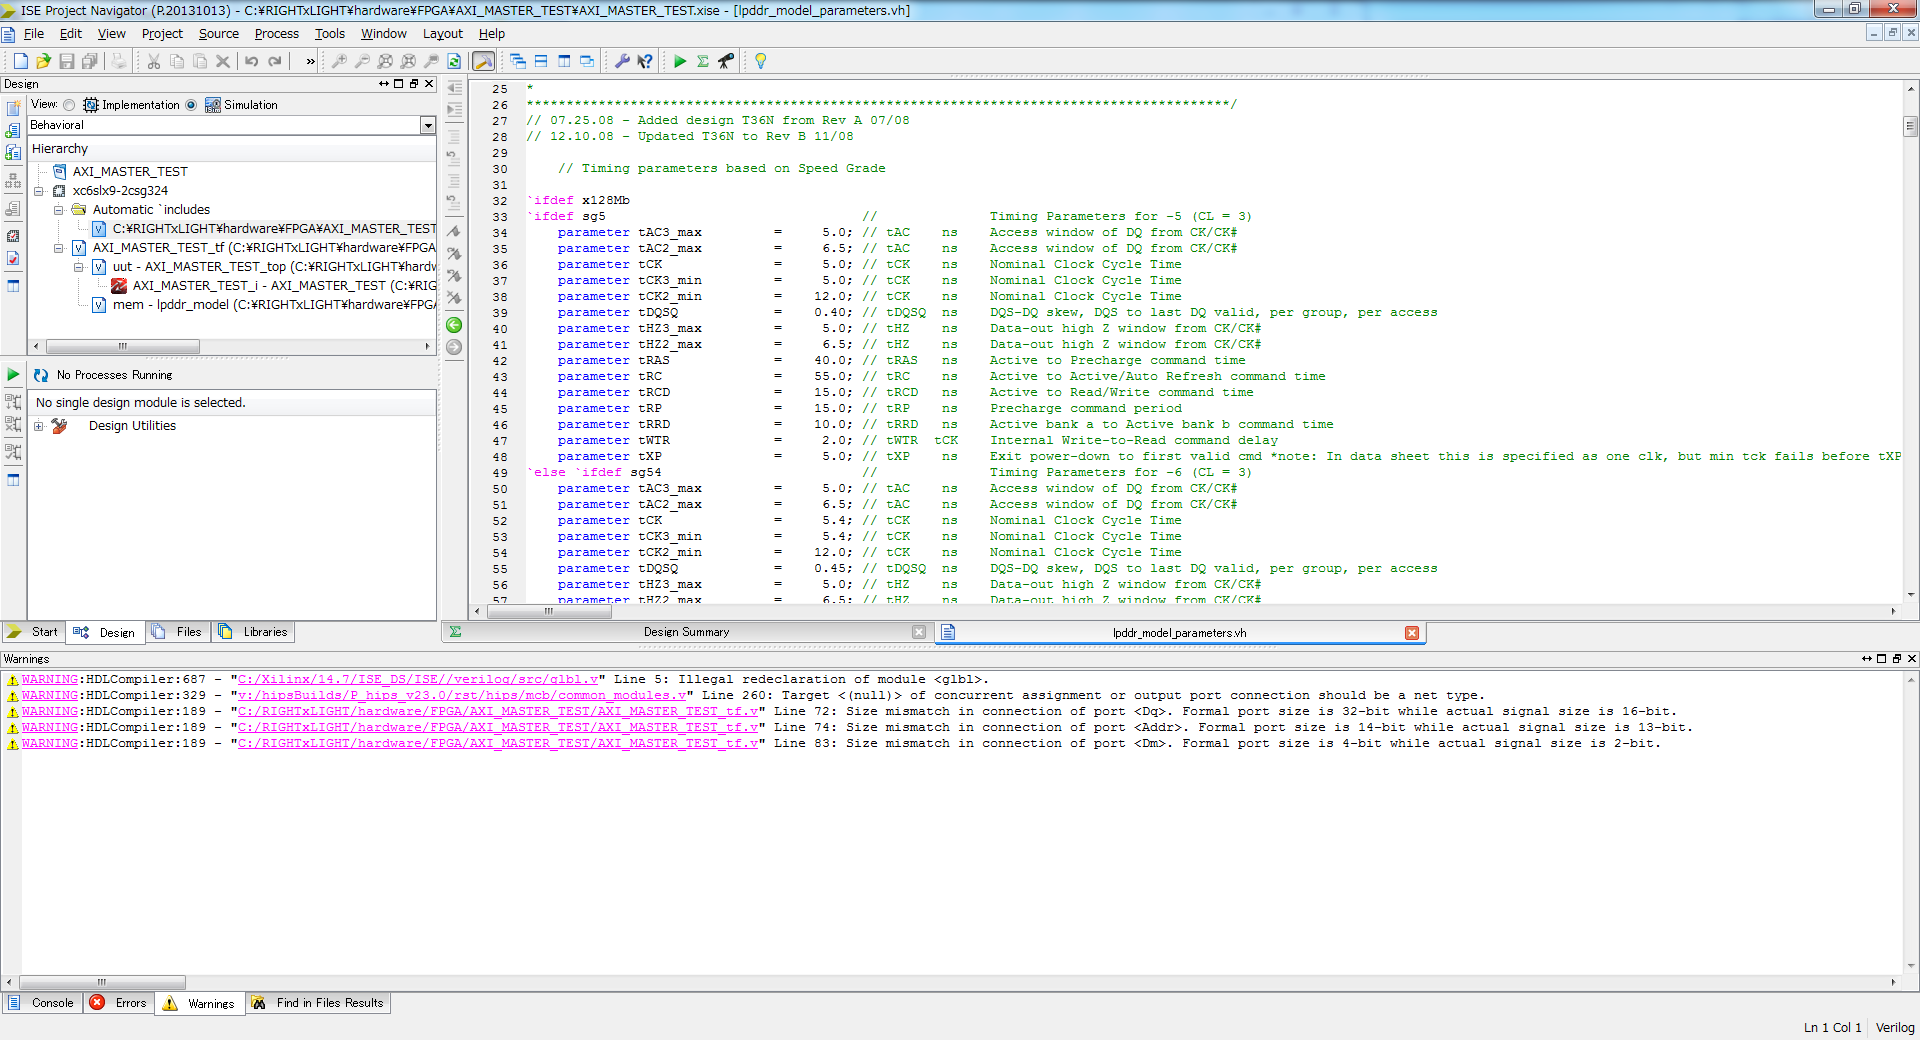Screen dimensions: 1920x1040
Task: Click the Refresh green arrows icon
Action: [x=454, y=61]
